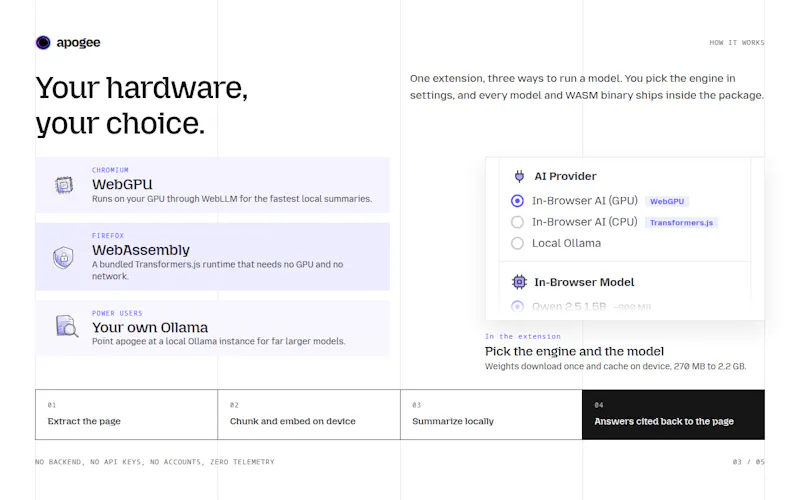
Task: Switch to Chunk and embed on device step
Action: pyautogui.click(x=309, y=415)
